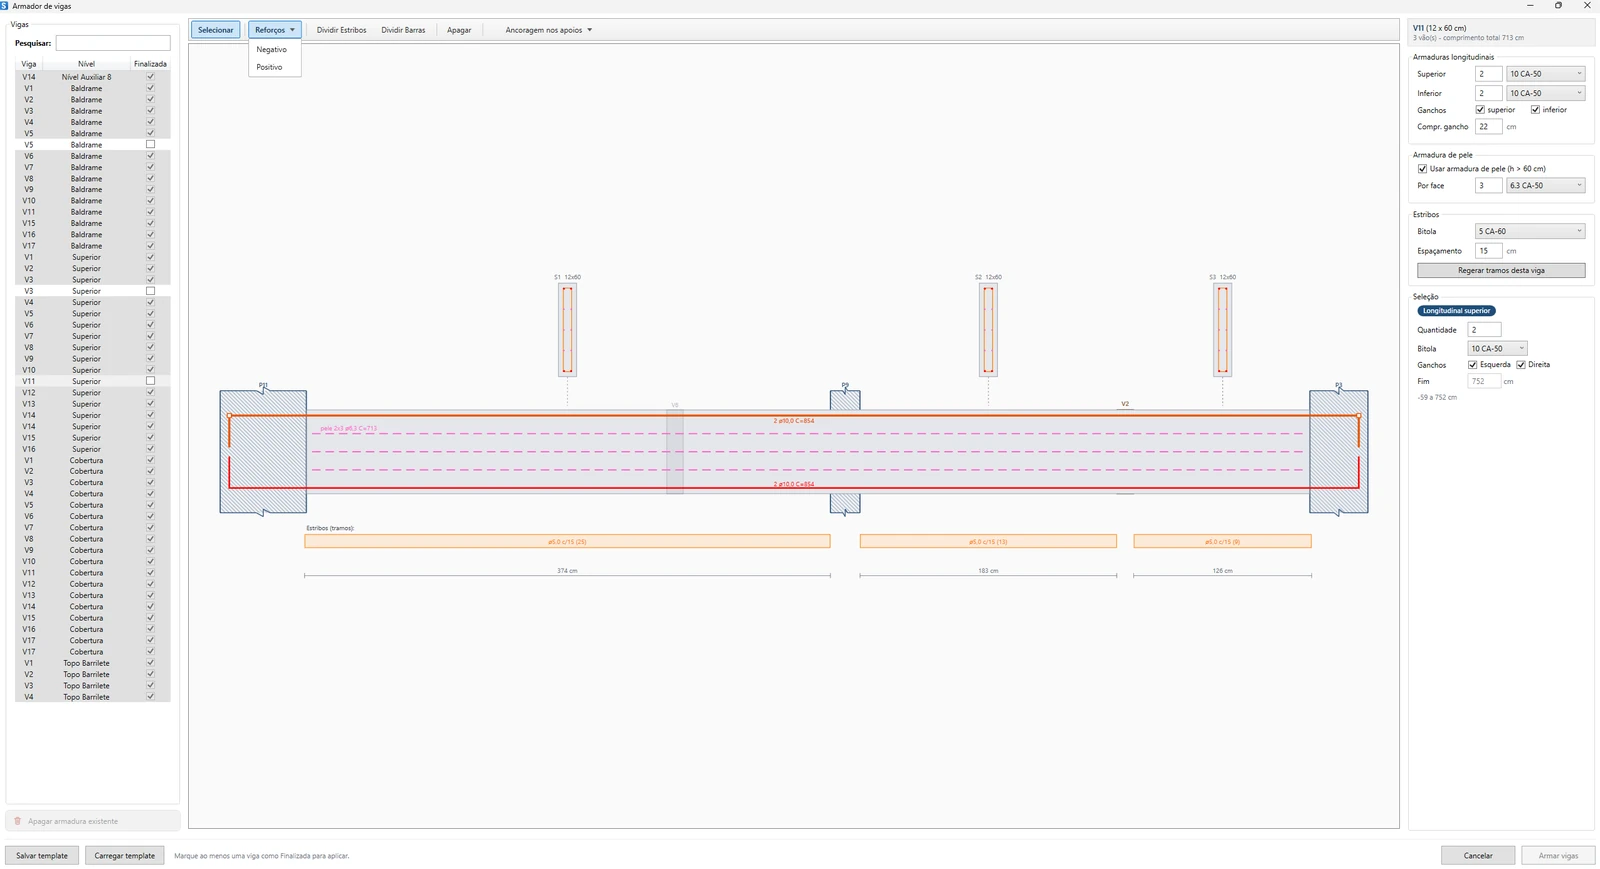The height and width of the screenshot is (869, 1600).
Task: Click Seleção Quantidade input field
Action: click(1484, 330)
